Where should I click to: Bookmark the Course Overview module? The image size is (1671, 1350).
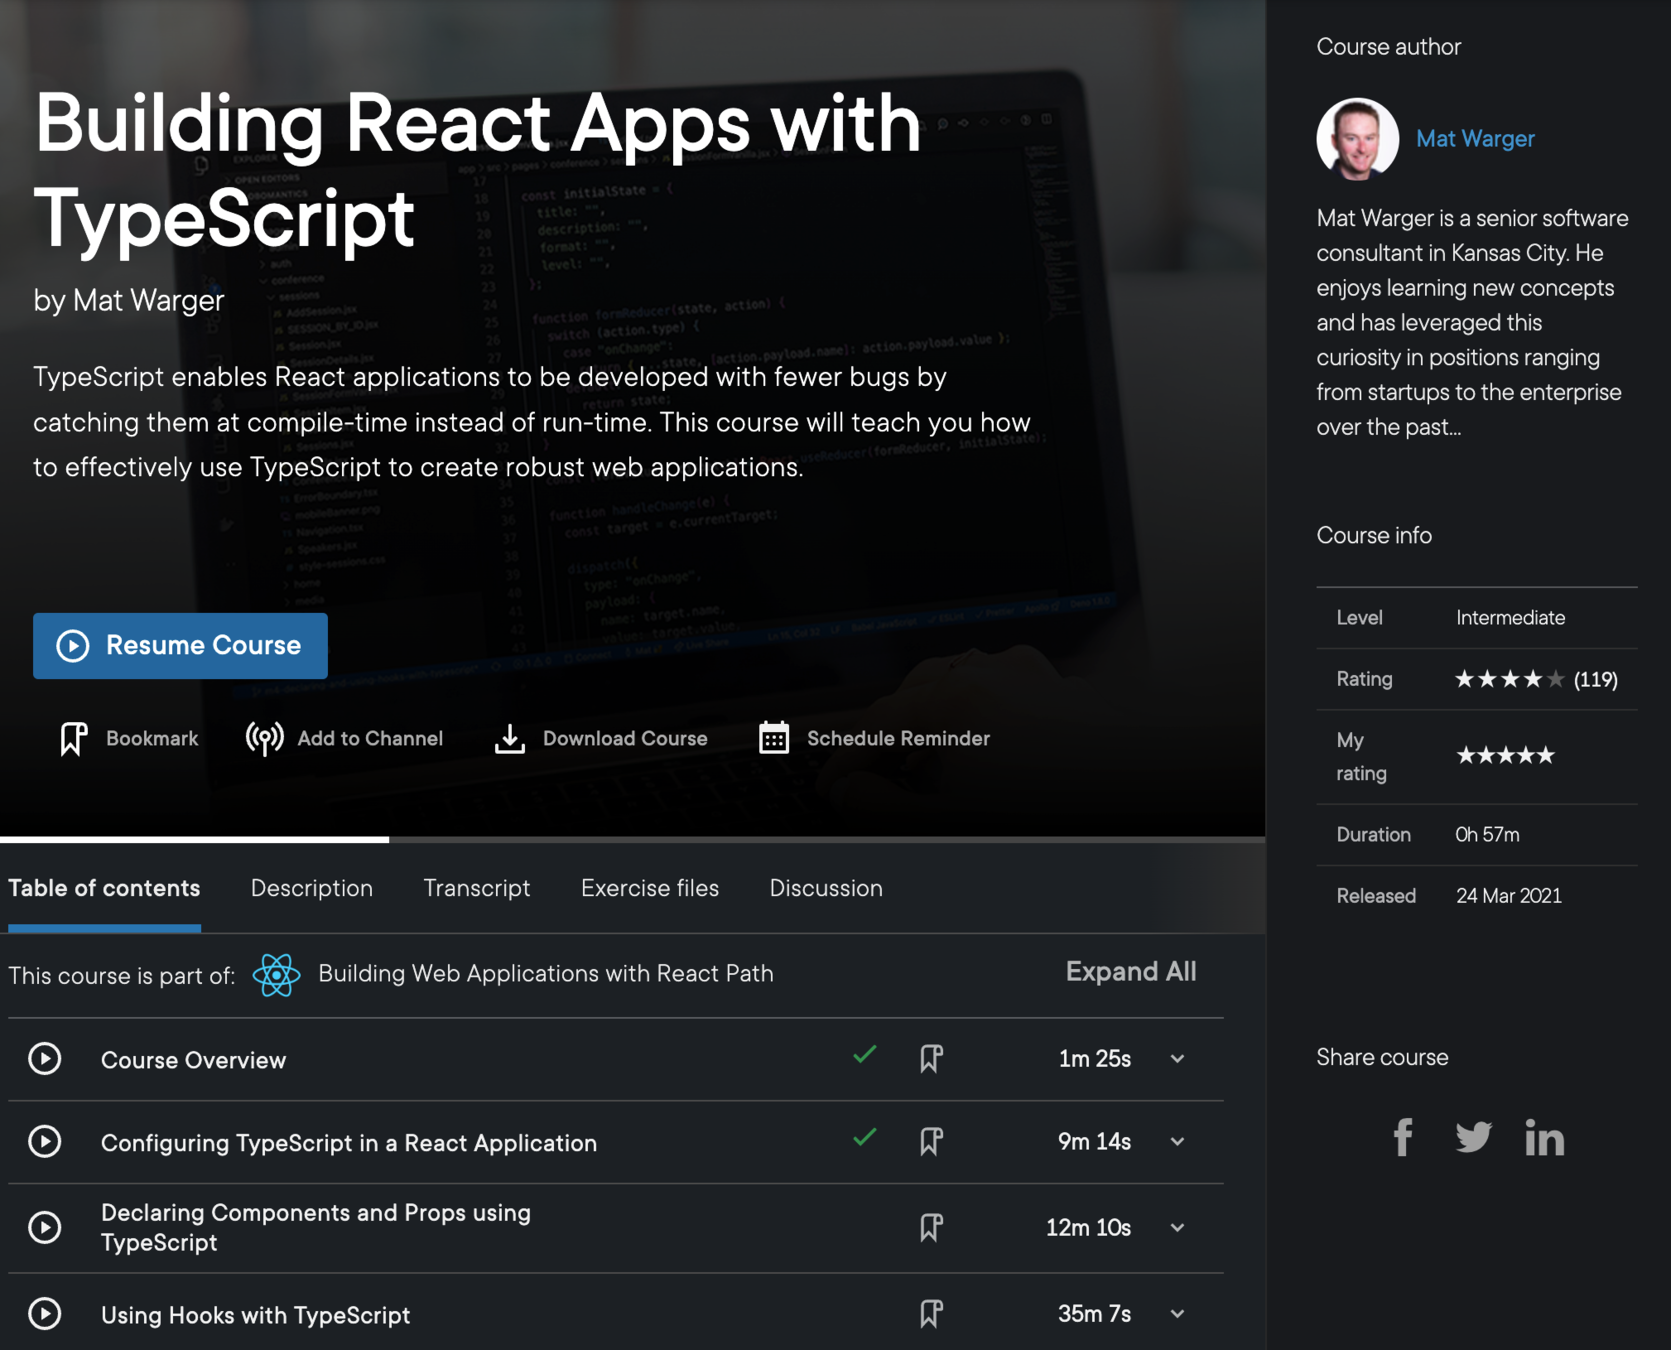click(x=931, y=1058)
